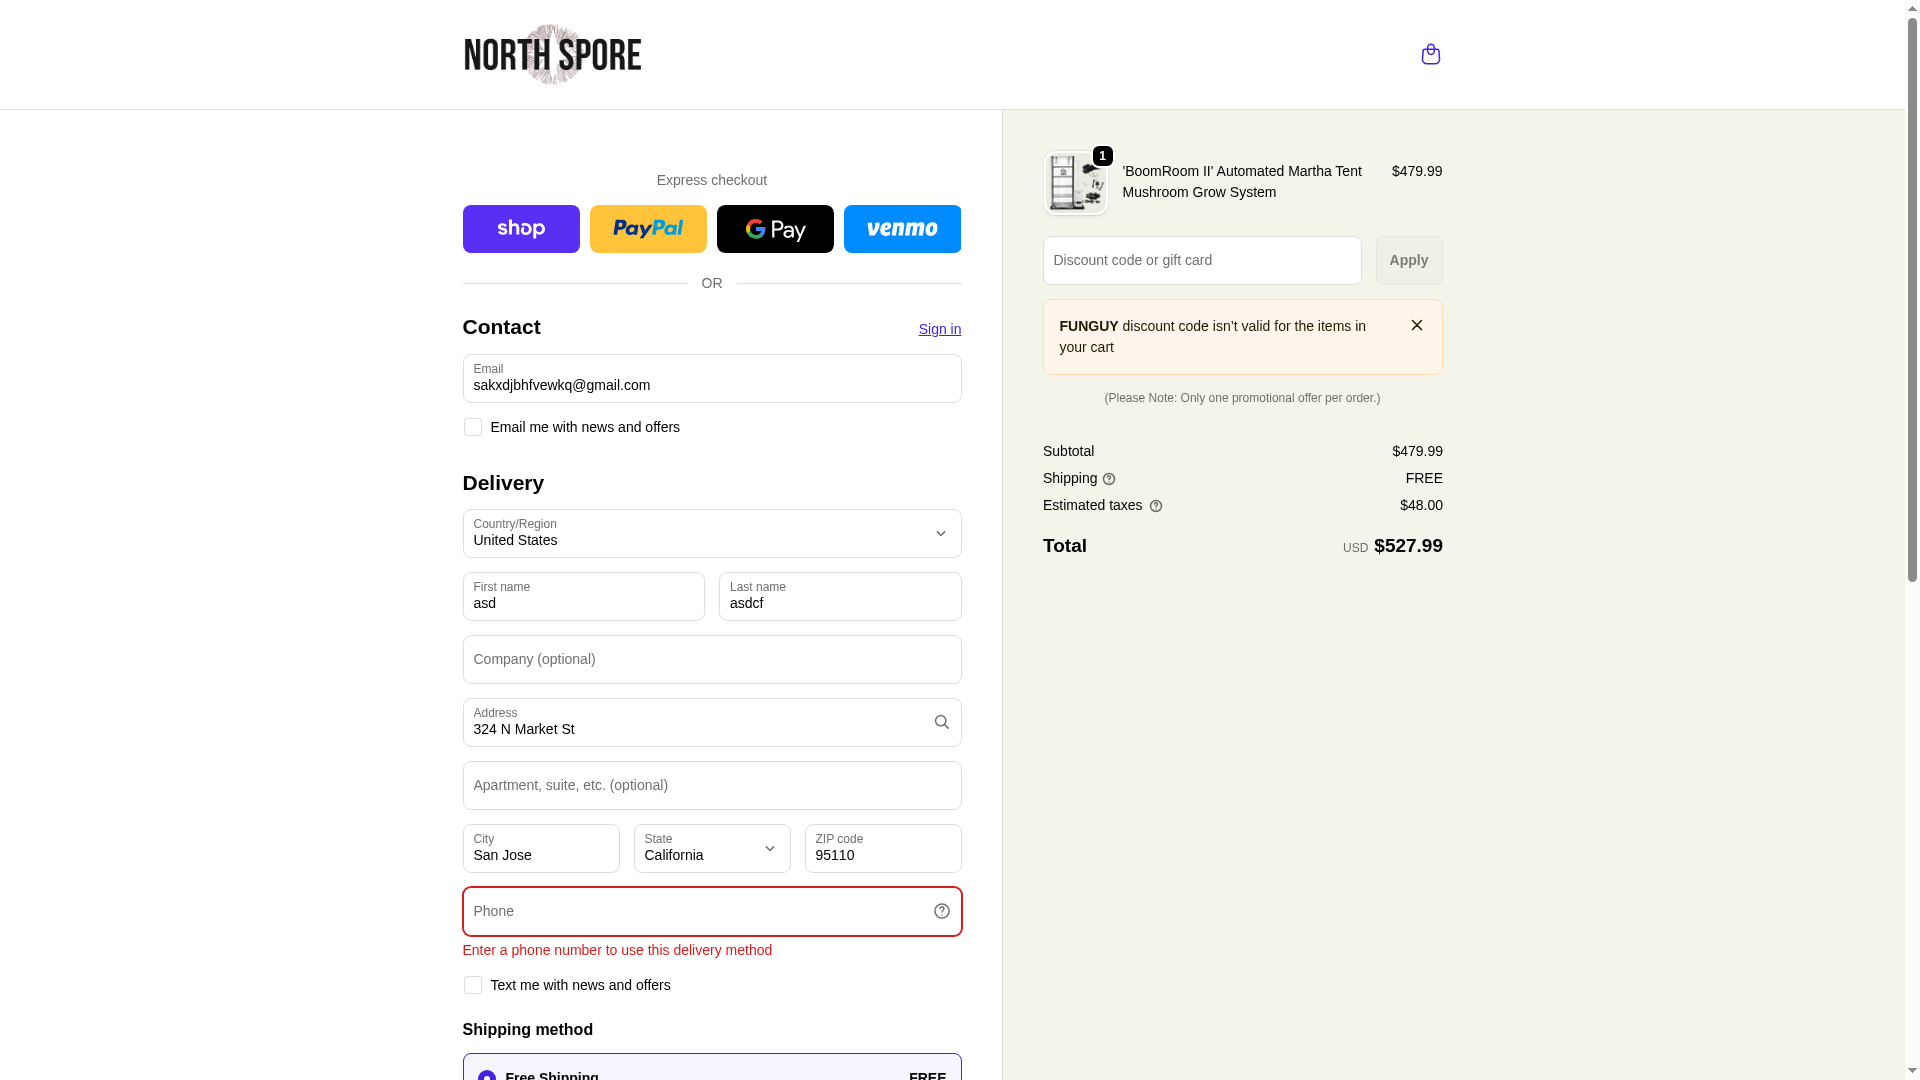Click the Apply discount button
This screenshot has width=1920, height=1080.
[1409, 260]
